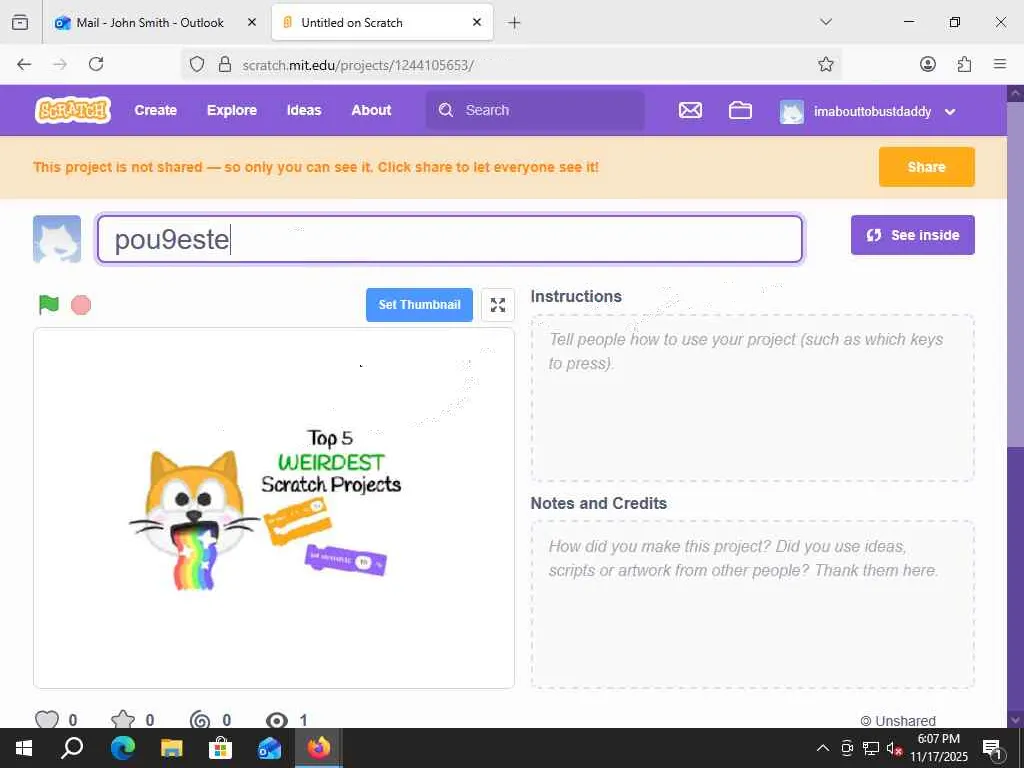Stop the project with the red stop icon
Image resolution: width=1024 pixels, height=768 pixels.
pyautogui.click(x=81, y=305)
